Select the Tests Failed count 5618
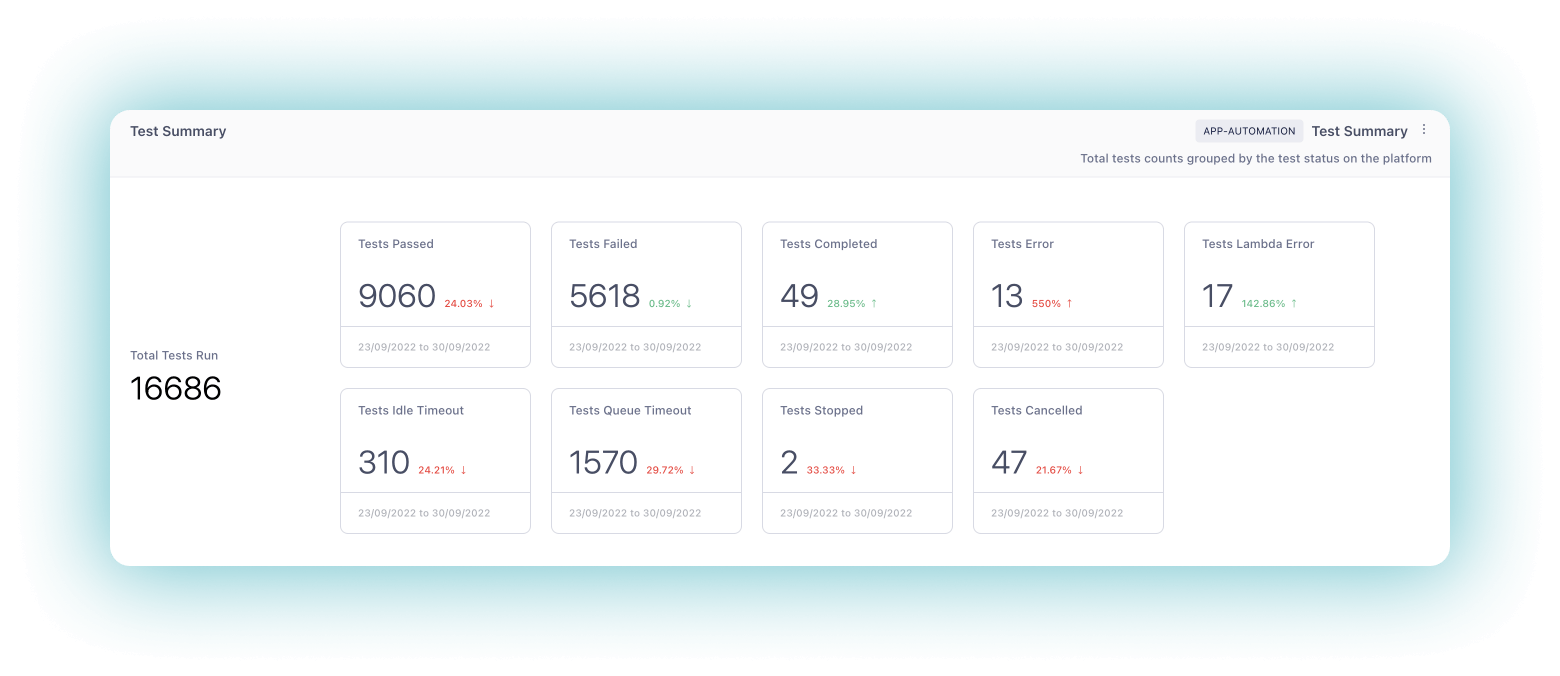1560x676 pixels. pyautogui.click(x=604, y=296)
